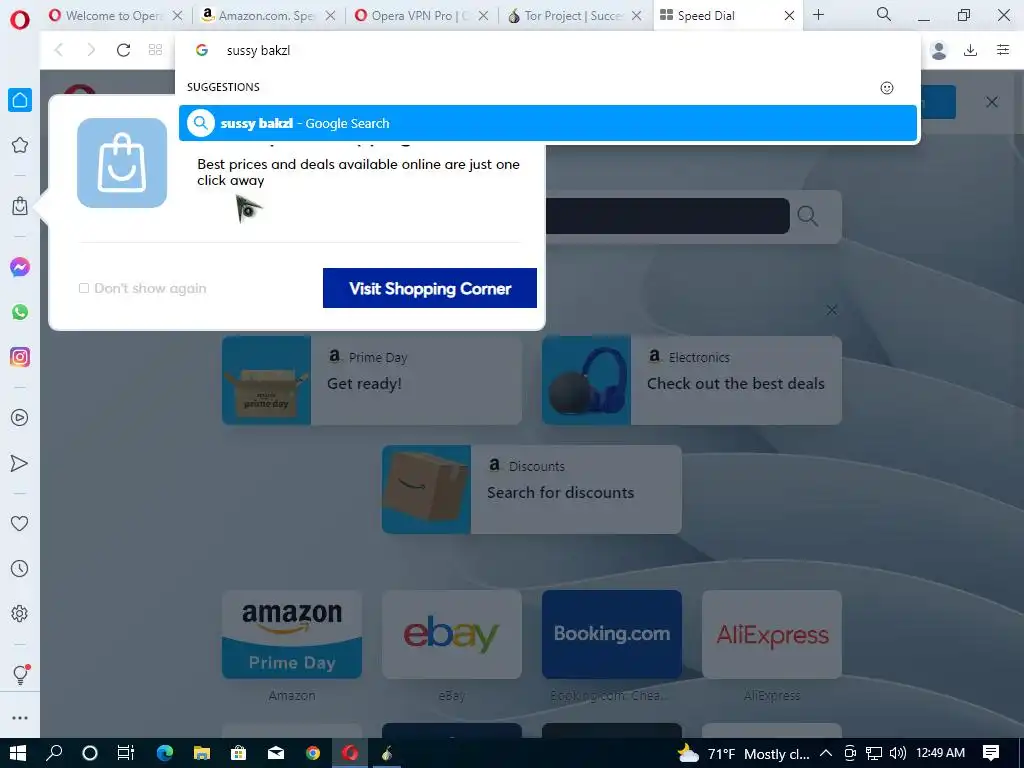
Task: Open the Tor Browser taskbar icon
Action: [387, 753]
